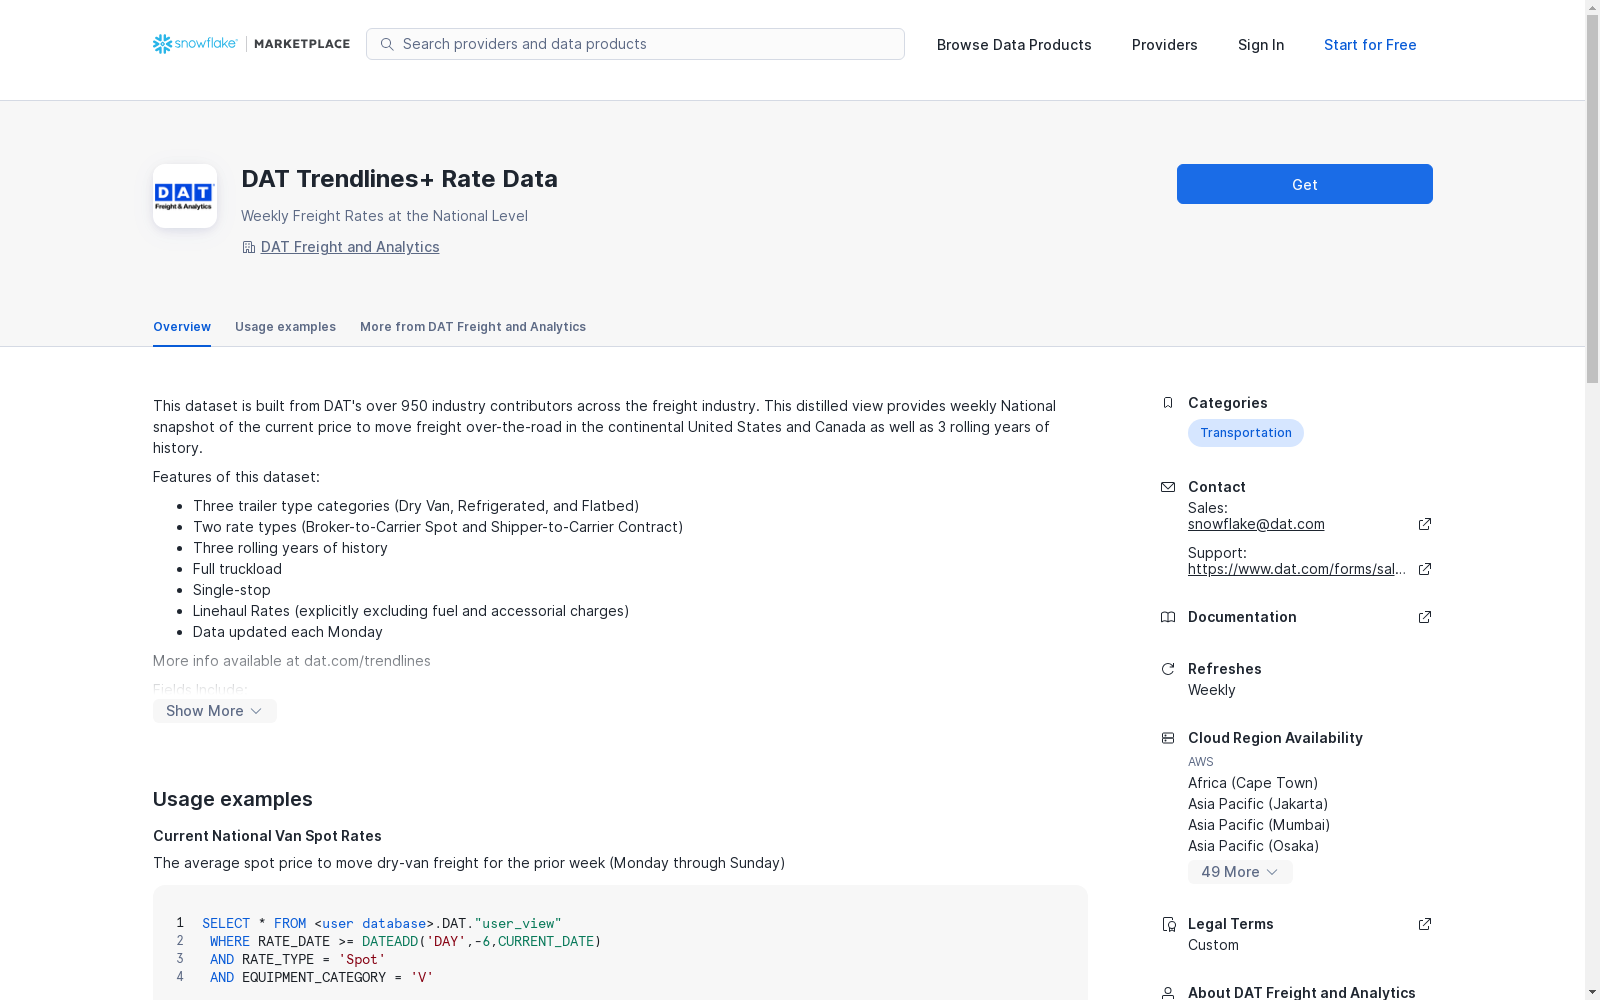Focus the search providers and data products field
The image size is (1600, 1000).
[x=635, y=44]
